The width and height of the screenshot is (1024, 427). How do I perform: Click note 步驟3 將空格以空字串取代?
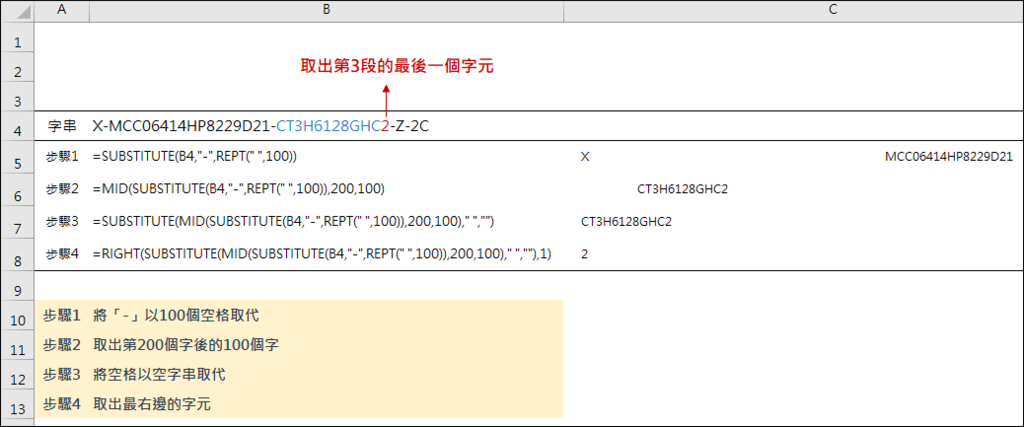tap(135, 375)
